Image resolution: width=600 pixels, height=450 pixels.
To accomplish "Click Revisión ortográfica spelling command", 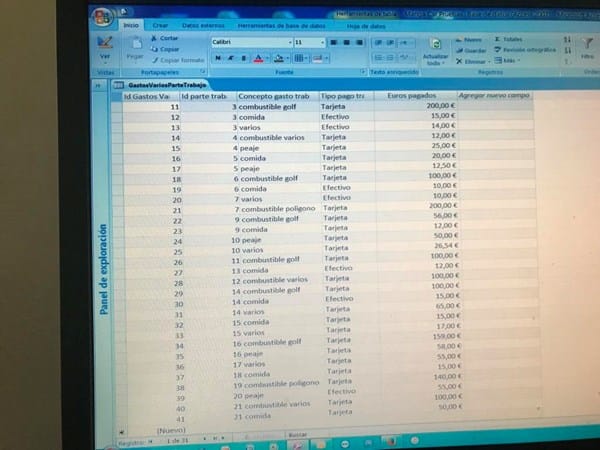I will pos(525,50).
